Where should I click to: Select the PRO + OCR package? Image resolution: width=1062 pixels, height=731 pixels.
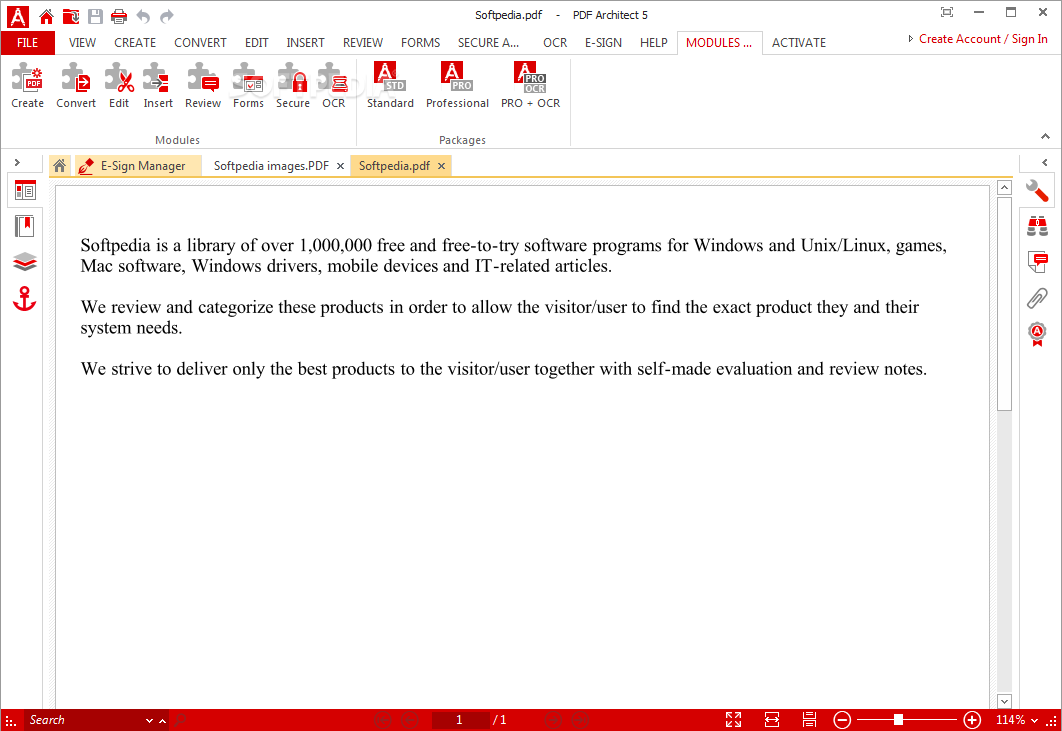point(530,85)
